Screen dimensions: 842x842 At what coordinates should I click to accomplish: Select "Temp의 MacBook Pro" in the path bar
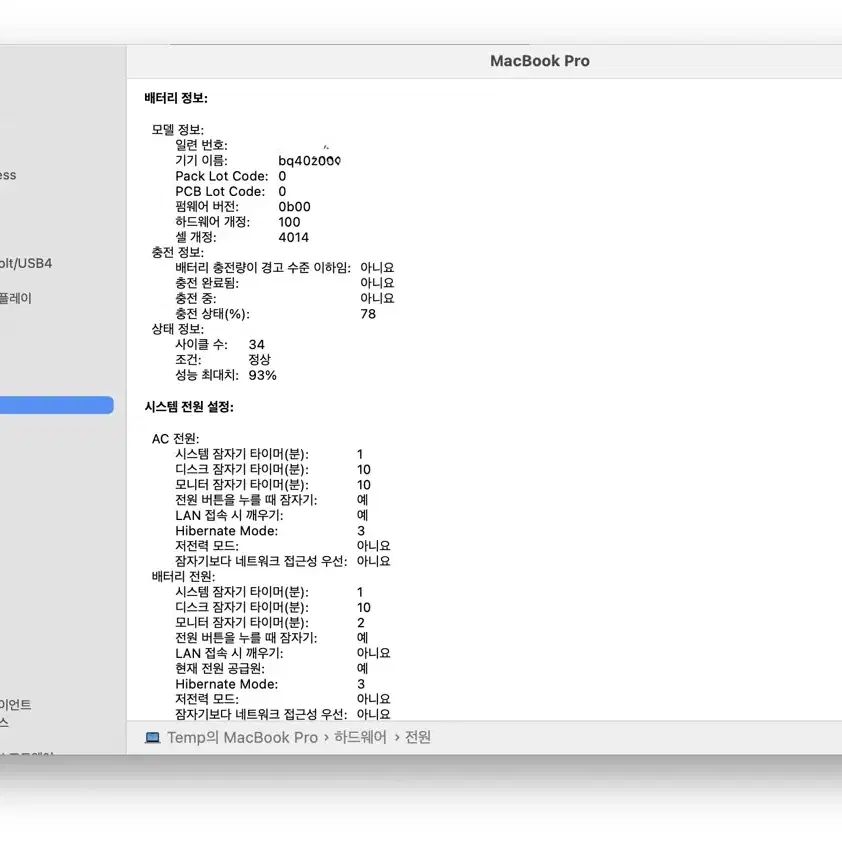(x=242, y=737)
